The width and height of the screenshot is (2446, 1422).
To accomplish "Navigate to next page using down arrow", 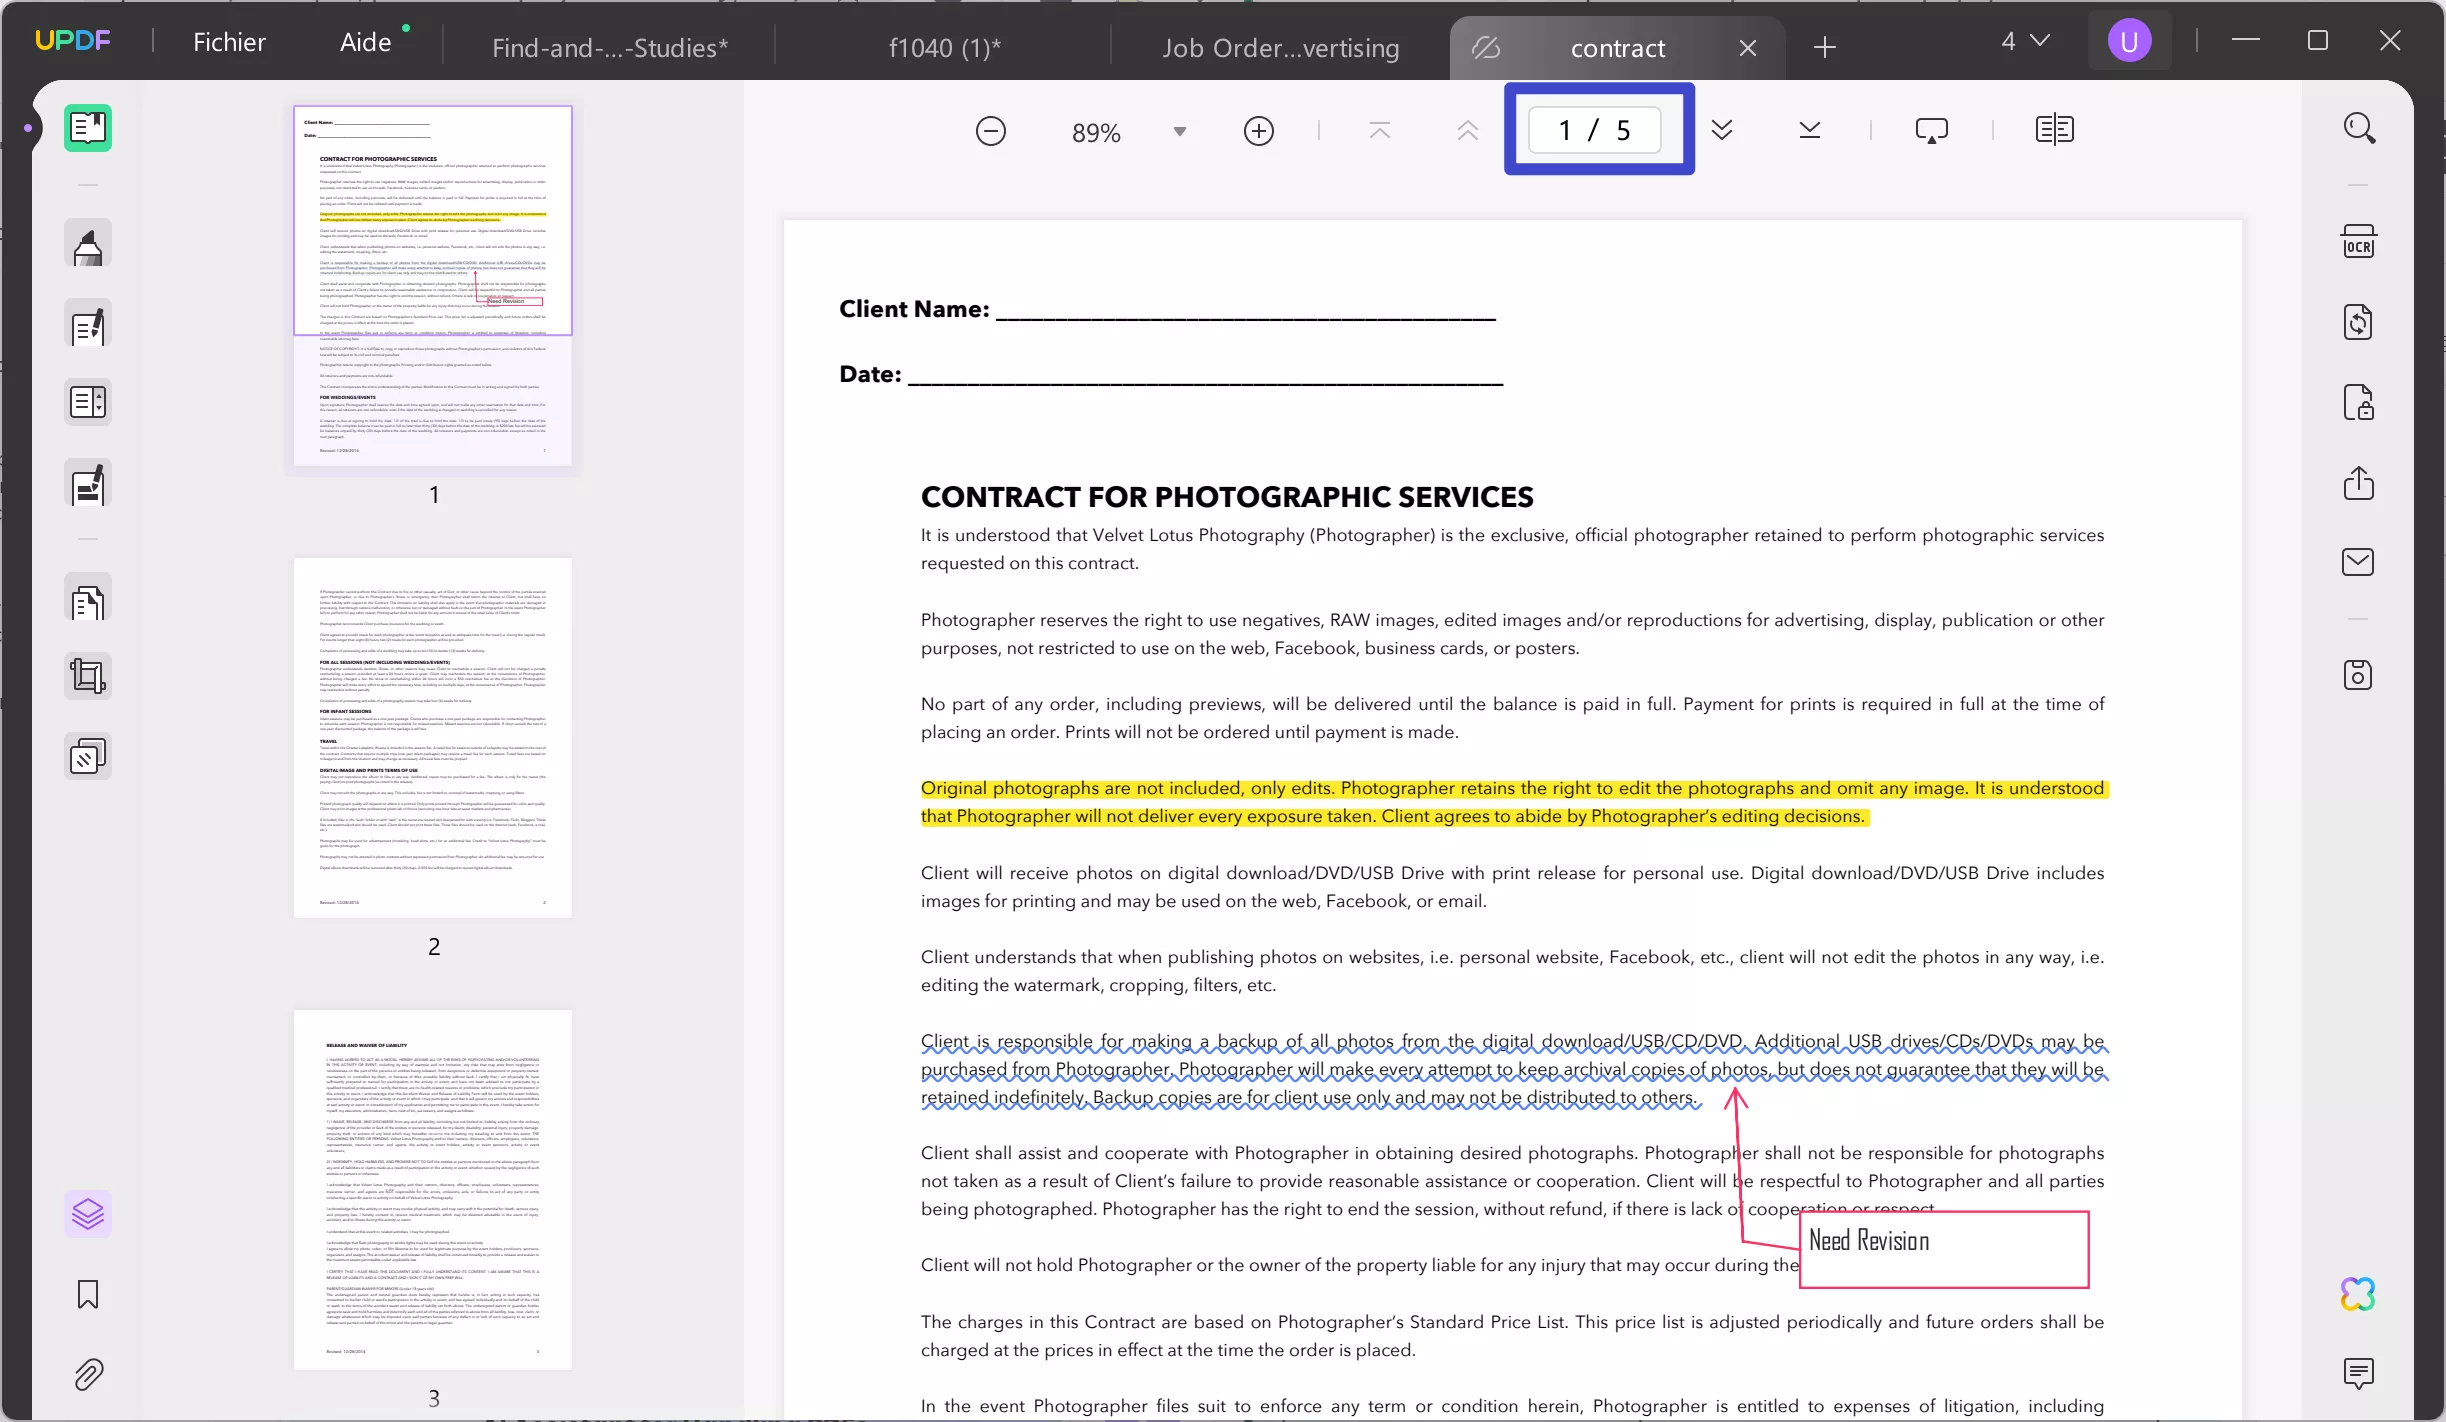I will 1722,130.
